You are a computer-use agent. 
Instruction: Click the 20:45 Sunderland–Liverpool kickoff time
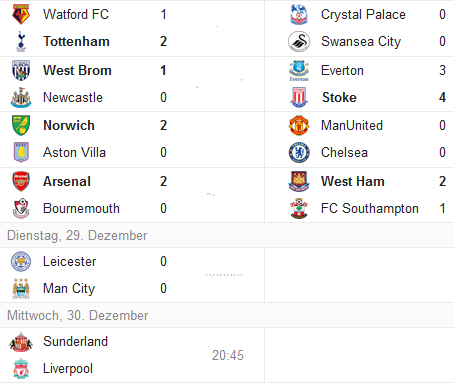pos(228,355)
